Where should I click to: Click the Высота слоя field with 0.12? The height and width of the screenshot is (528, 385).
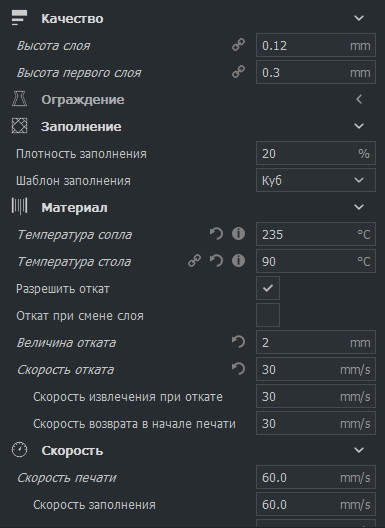pos(316,45)
